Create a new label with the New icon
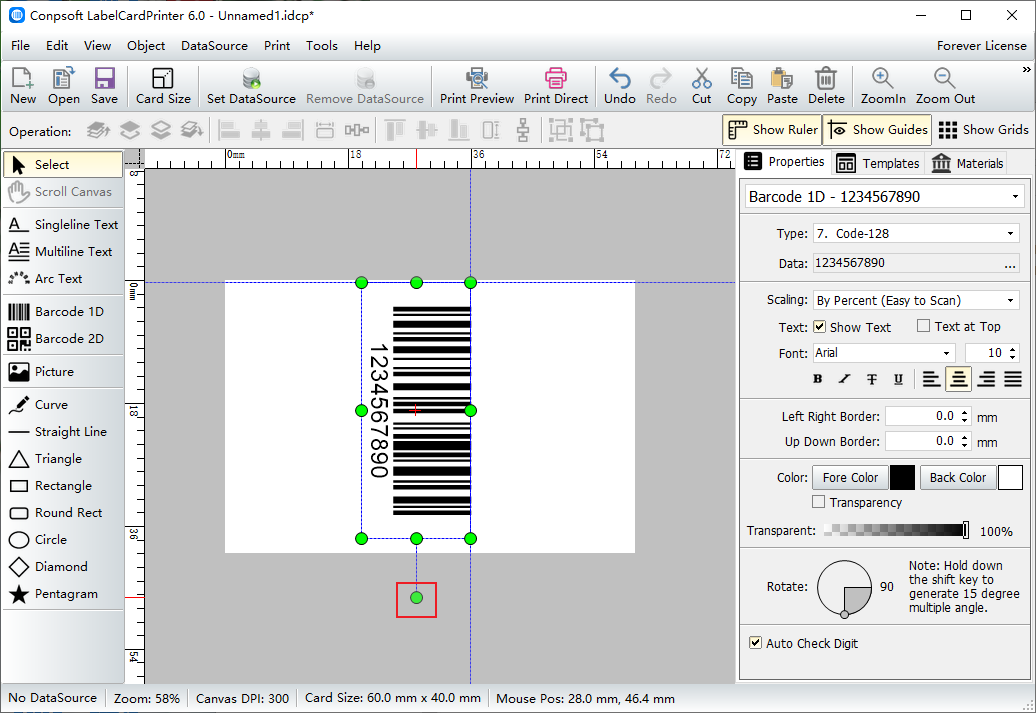 point(22,86)
